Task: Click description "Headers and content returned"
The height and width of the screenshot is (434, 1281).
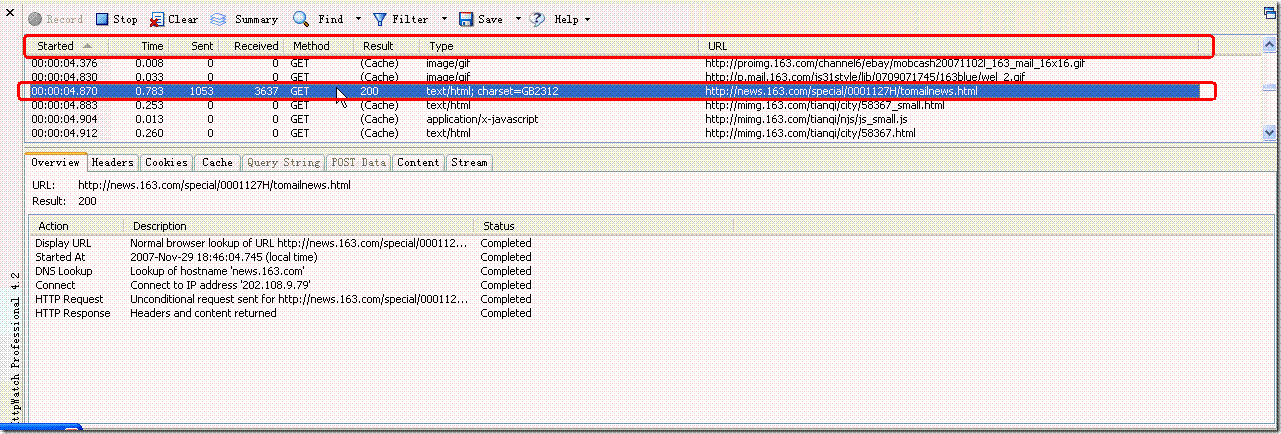Action: [203, 313]
